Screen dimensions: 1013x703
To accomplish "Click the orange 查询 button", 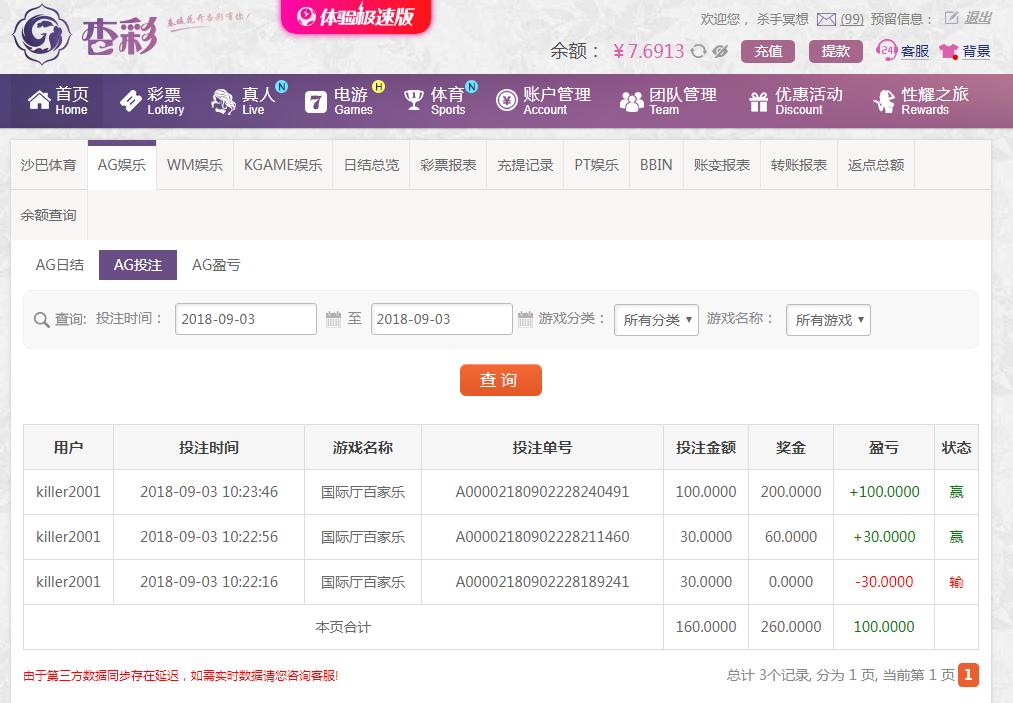I will (x=501, y=380).
